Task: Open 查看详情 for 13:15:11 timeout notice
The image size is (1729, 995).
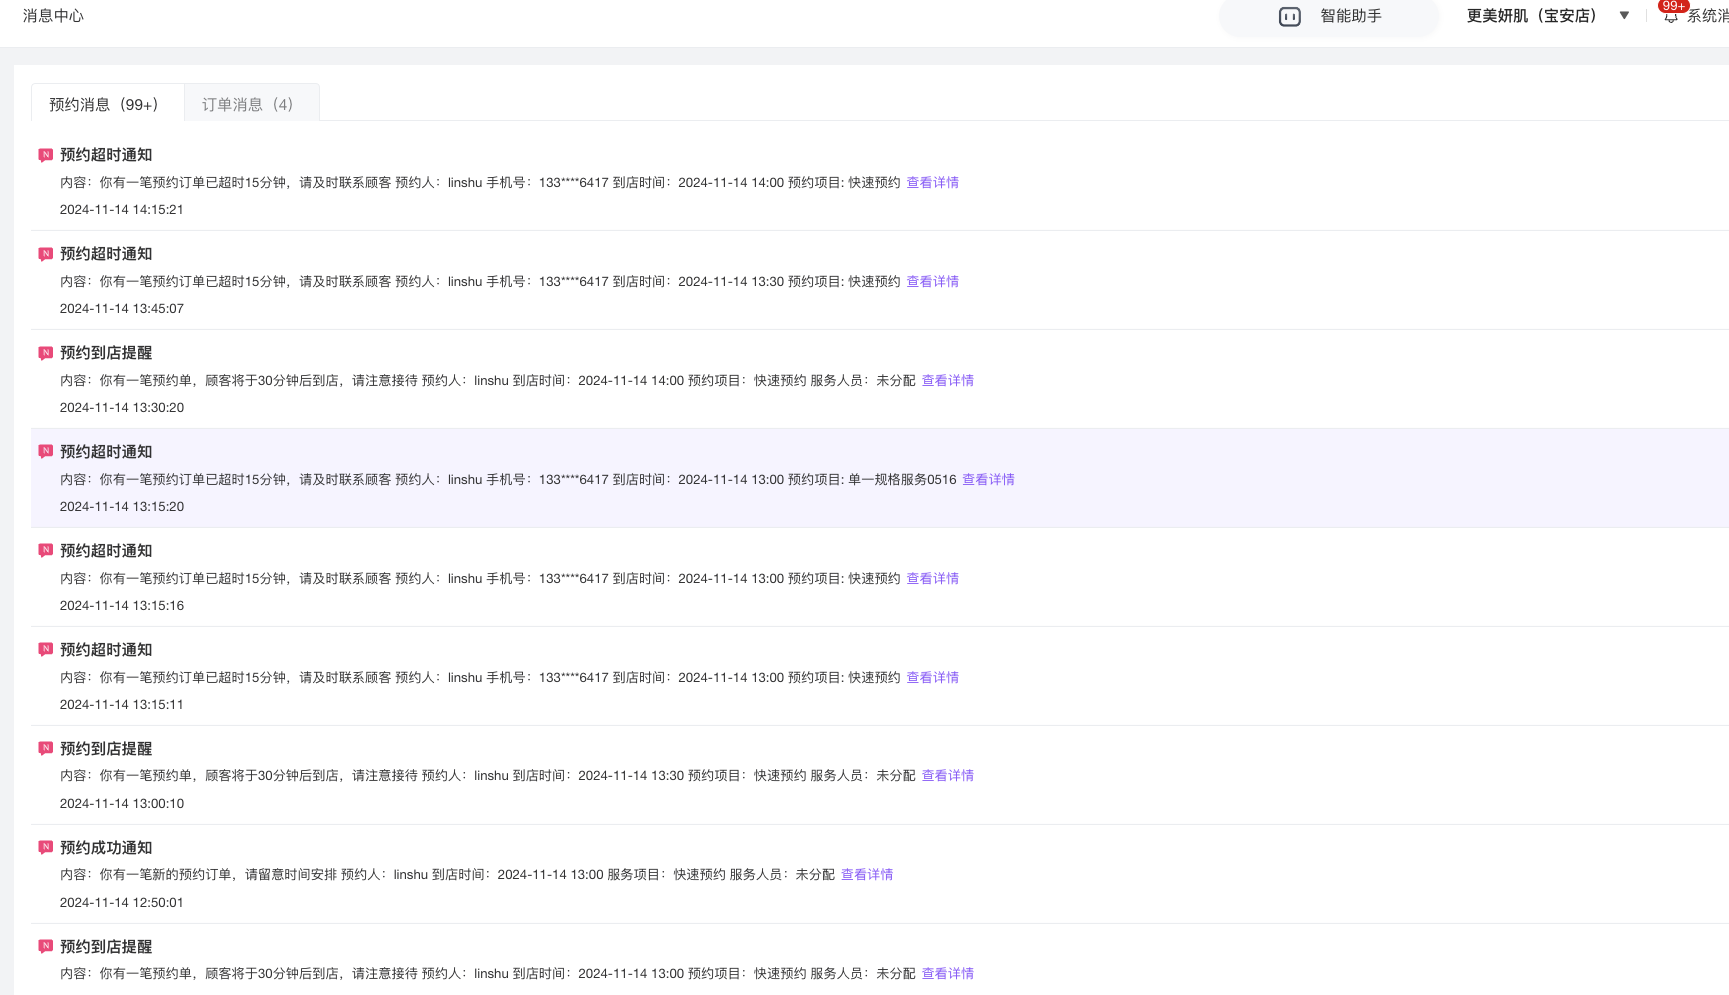Action: click(x=932, y=678)
